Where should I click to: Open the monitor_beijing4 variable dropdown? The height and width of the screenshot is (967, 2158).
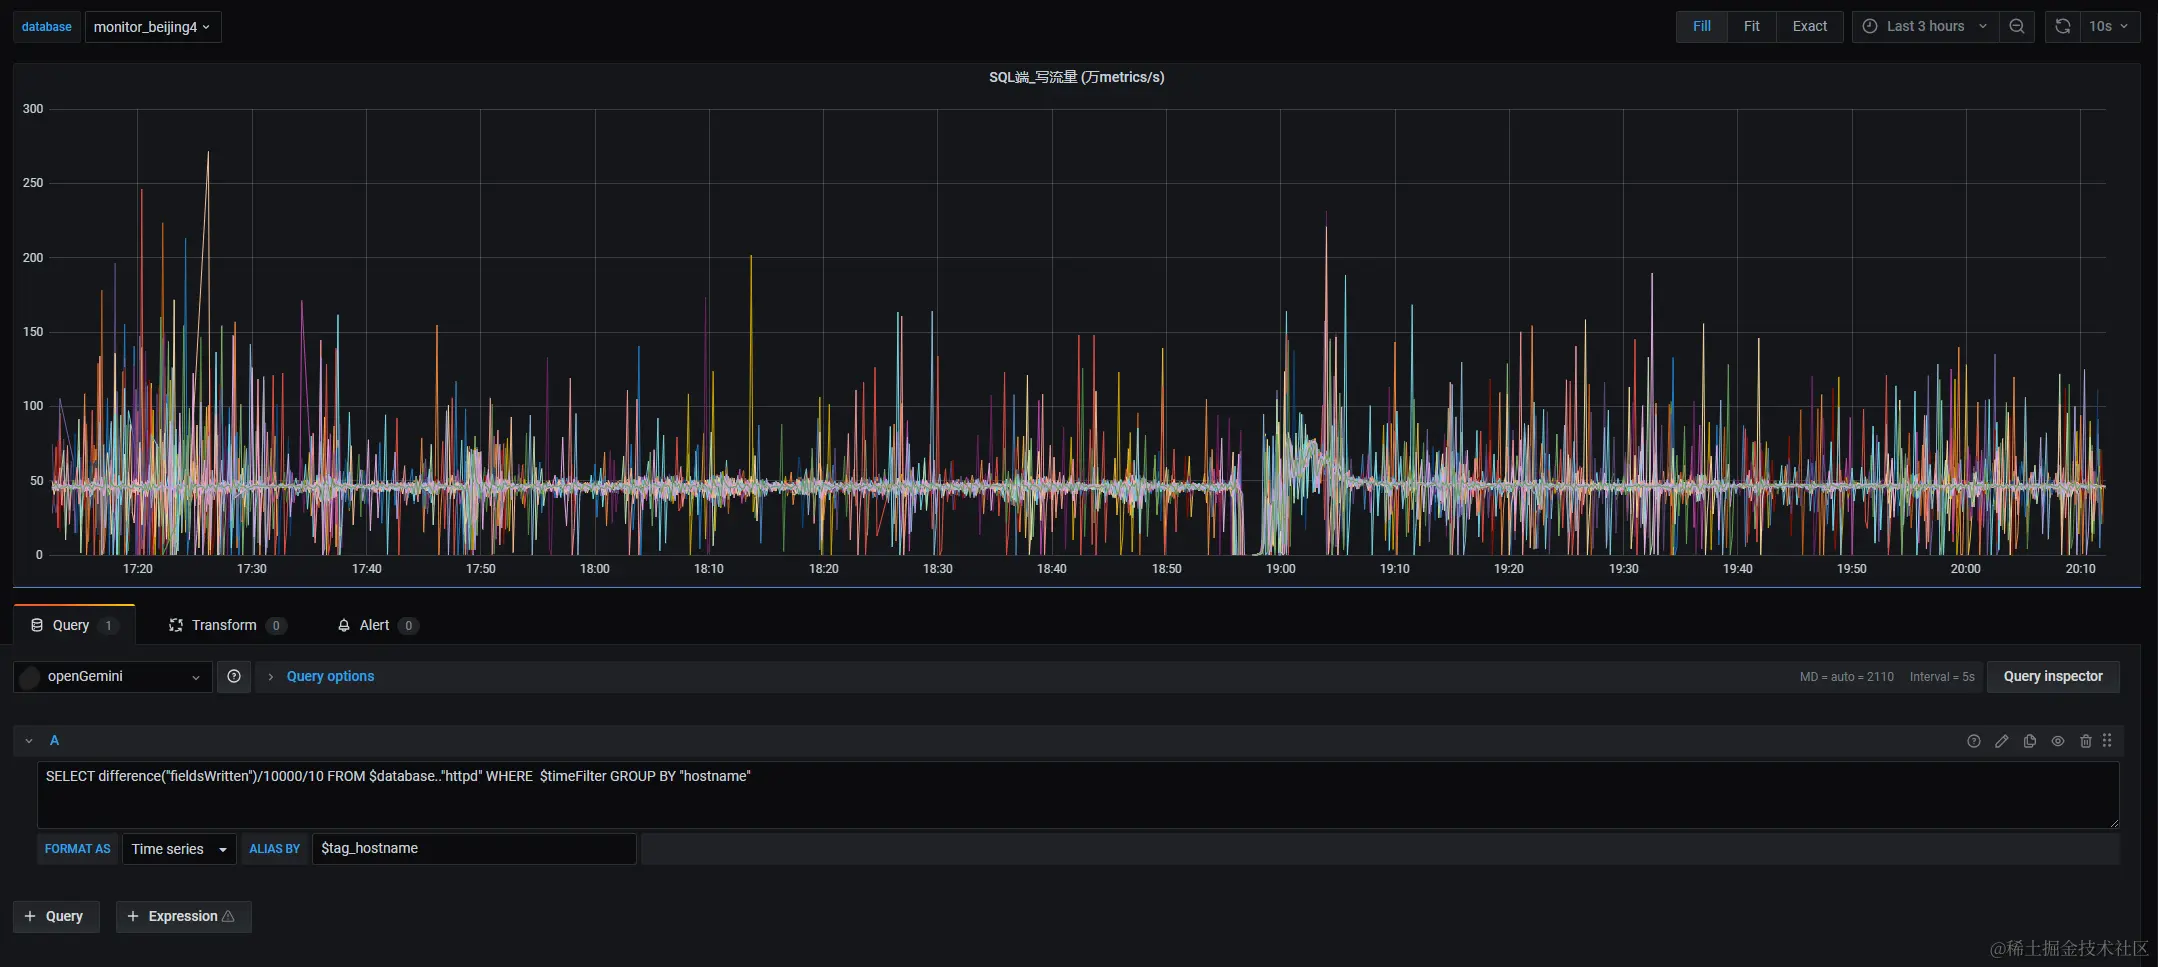(152, 27)
